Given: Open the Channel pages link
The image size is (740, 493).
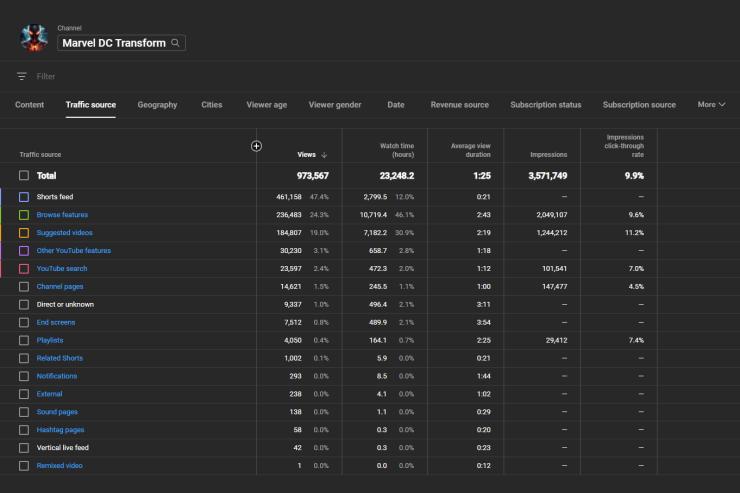Looking at the screenshot, I should [60, 286].
